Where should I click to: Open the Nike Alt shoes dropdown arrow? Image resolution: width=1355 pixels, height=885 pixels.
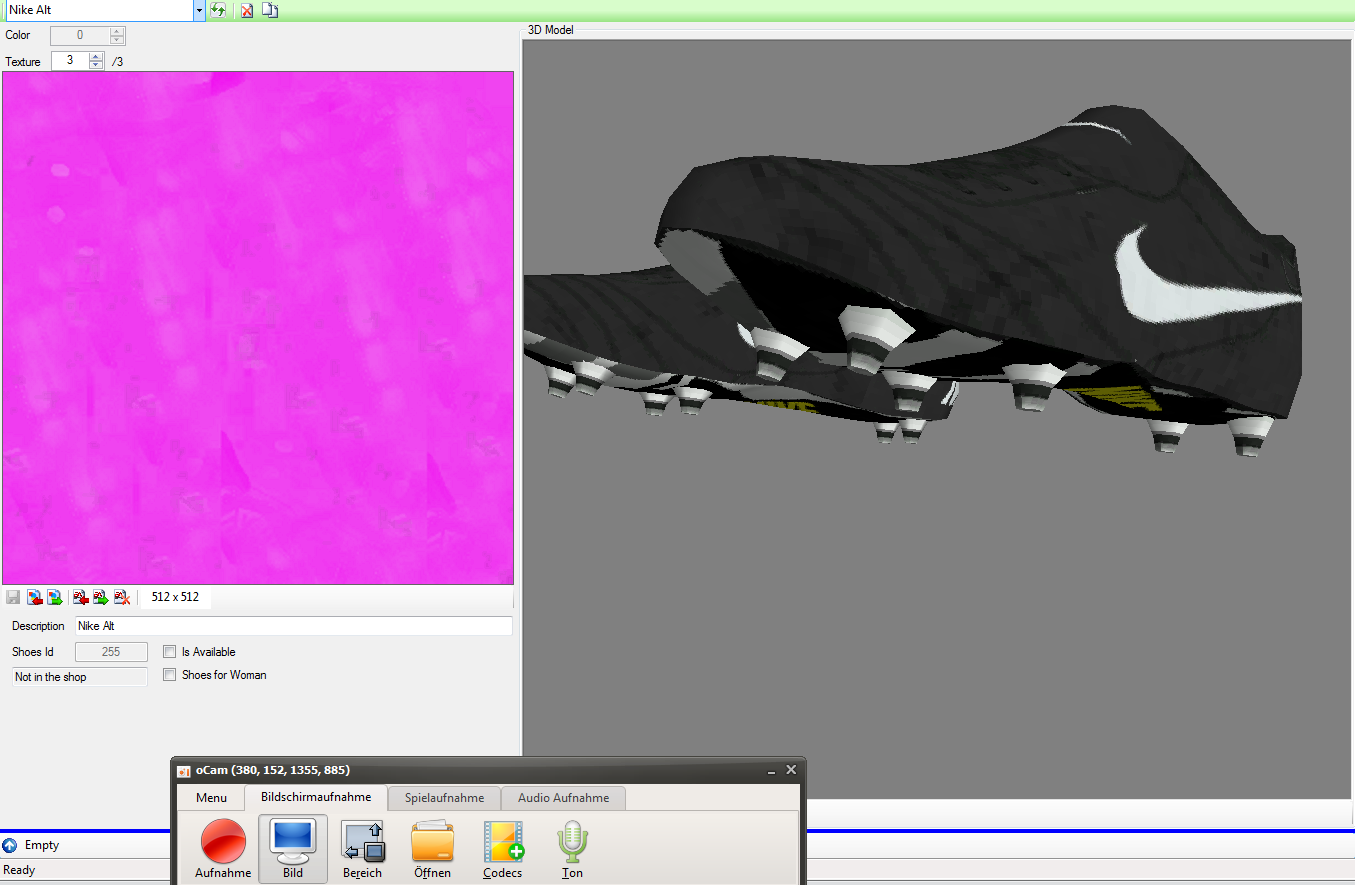199,10
